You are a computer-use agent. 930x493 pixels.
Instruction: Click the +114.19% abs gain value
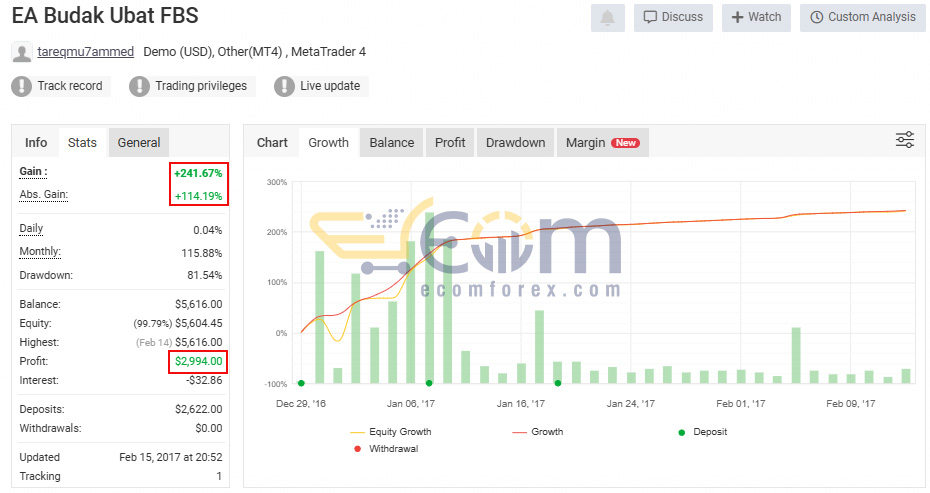point(198,196)
